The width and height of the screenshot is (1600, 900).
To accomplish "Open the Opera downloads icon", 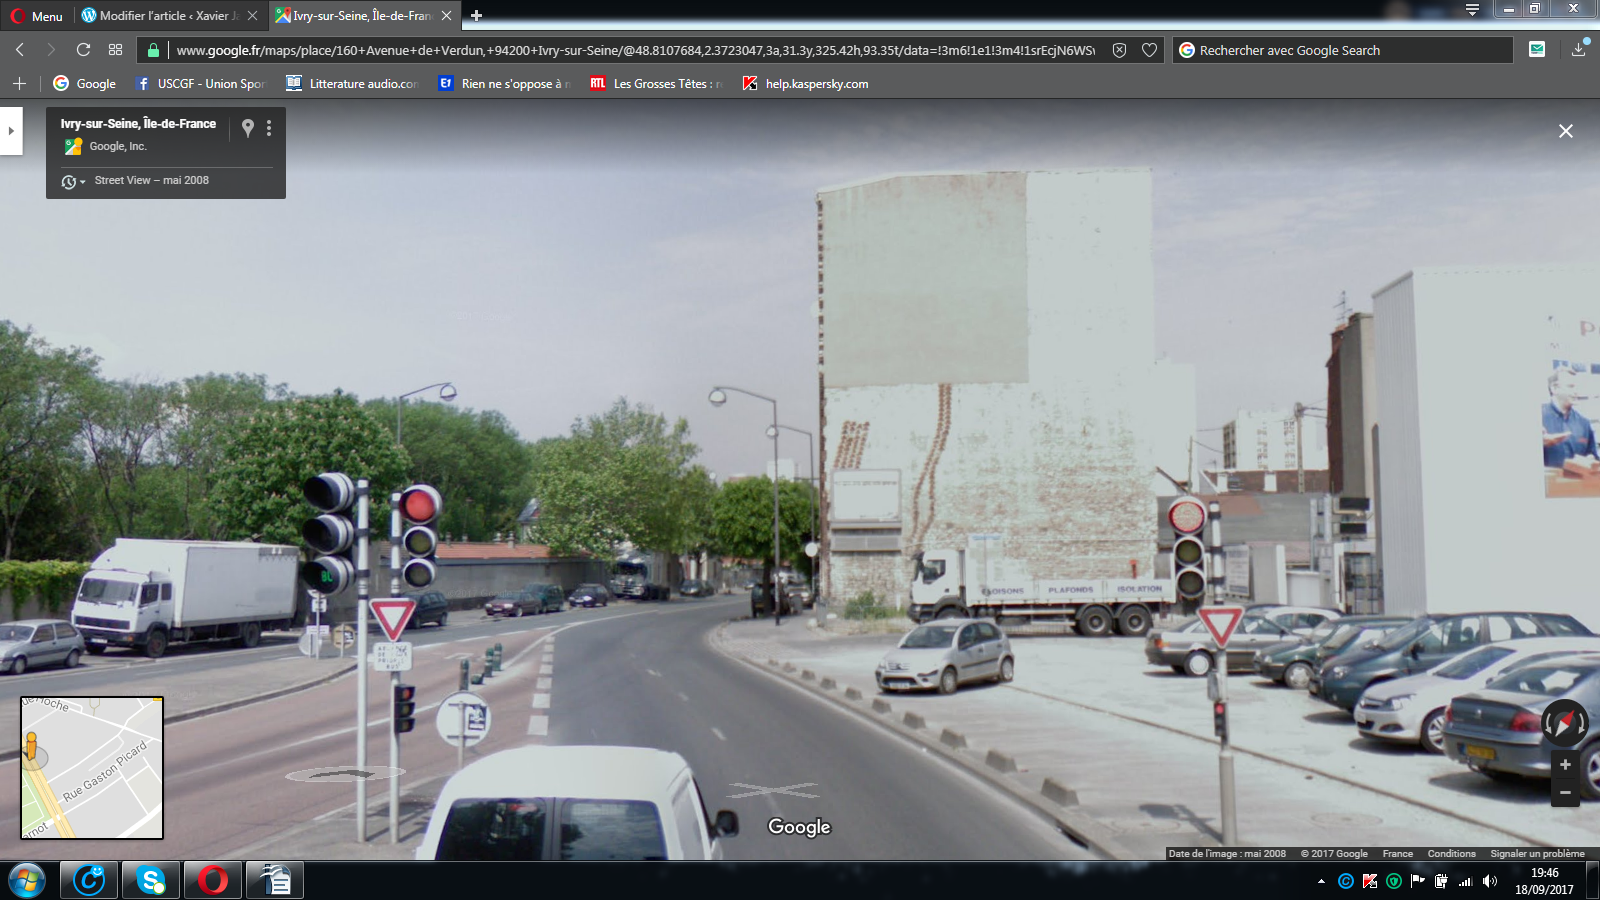I will tap(1578, 50).
